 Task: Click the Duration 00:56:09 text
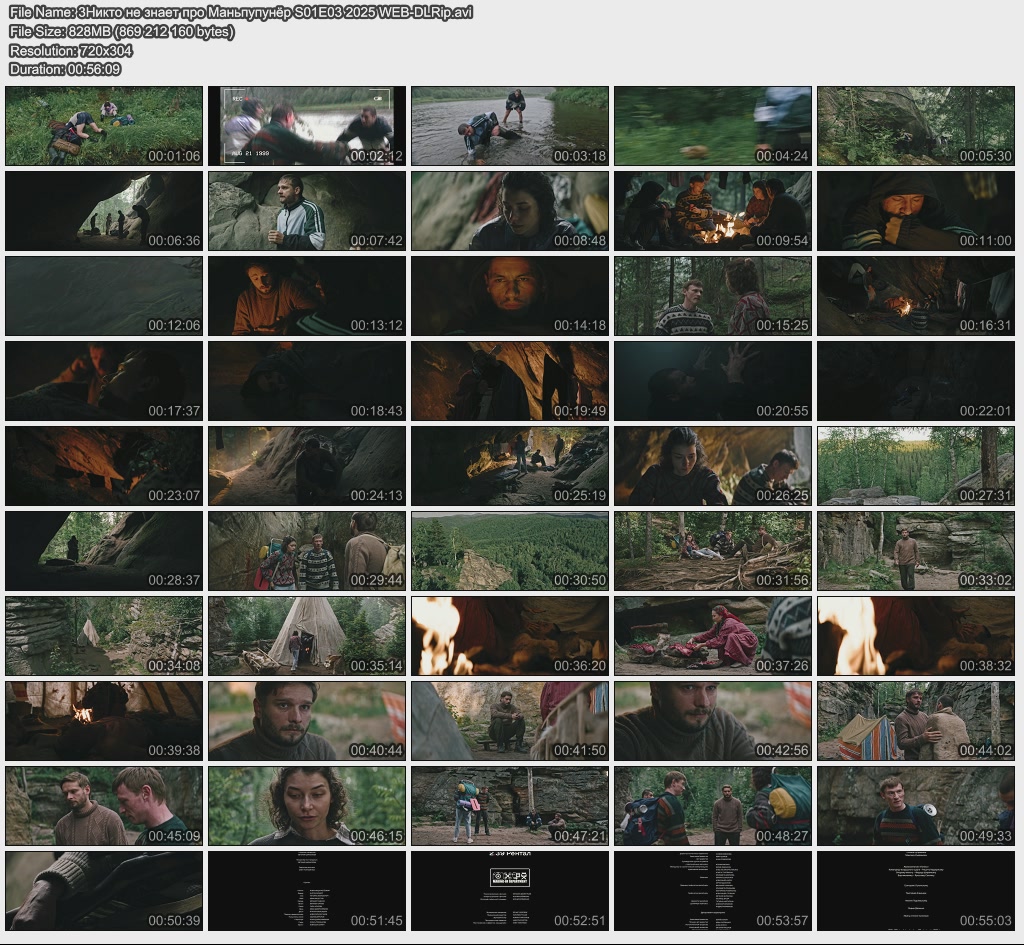[x=65, y=69]
